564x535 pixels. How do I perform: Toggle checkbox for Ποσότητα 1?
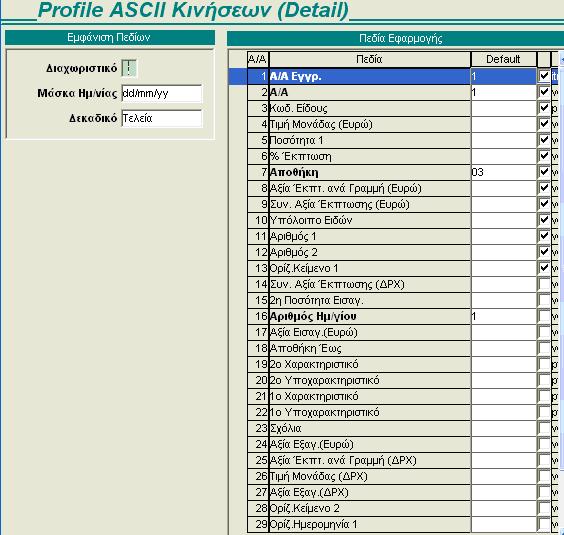[544, 140]
